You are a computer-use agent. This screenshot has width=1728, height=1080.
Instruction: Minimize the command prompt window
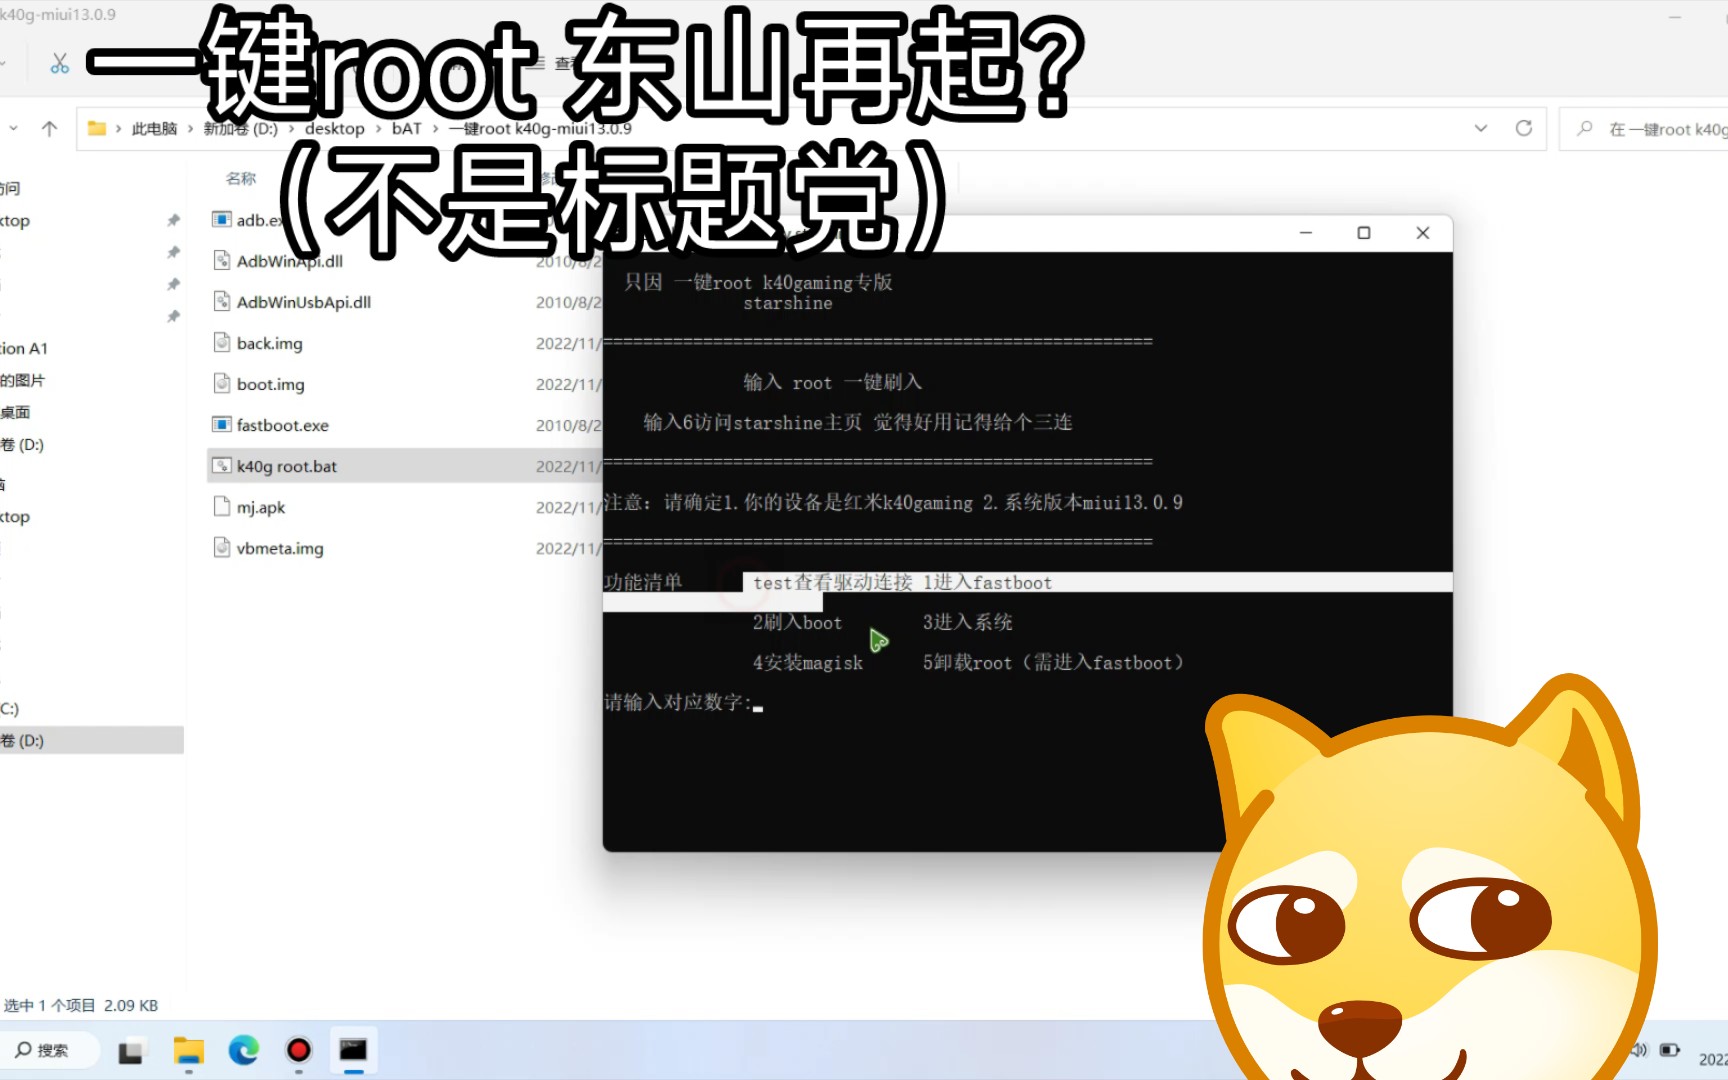[1305, 233]
